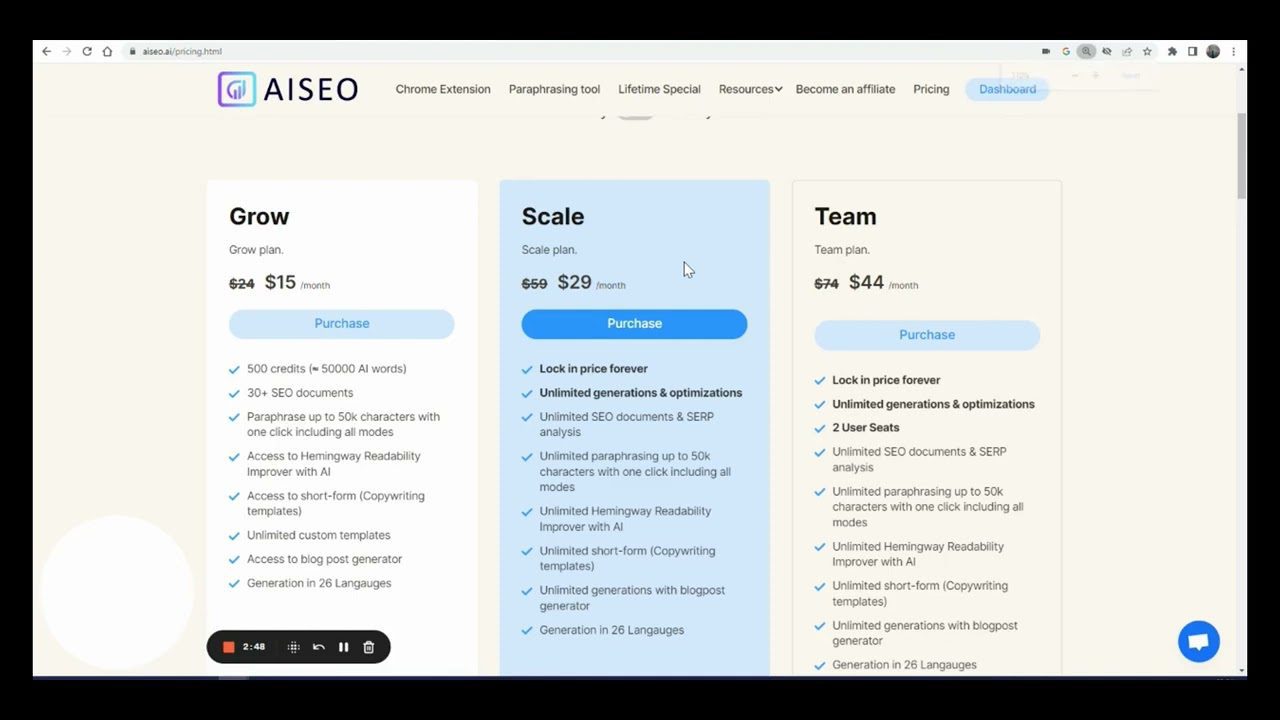Stop the screen recording
Screen dimensions: 1280x720
point(228,647)
